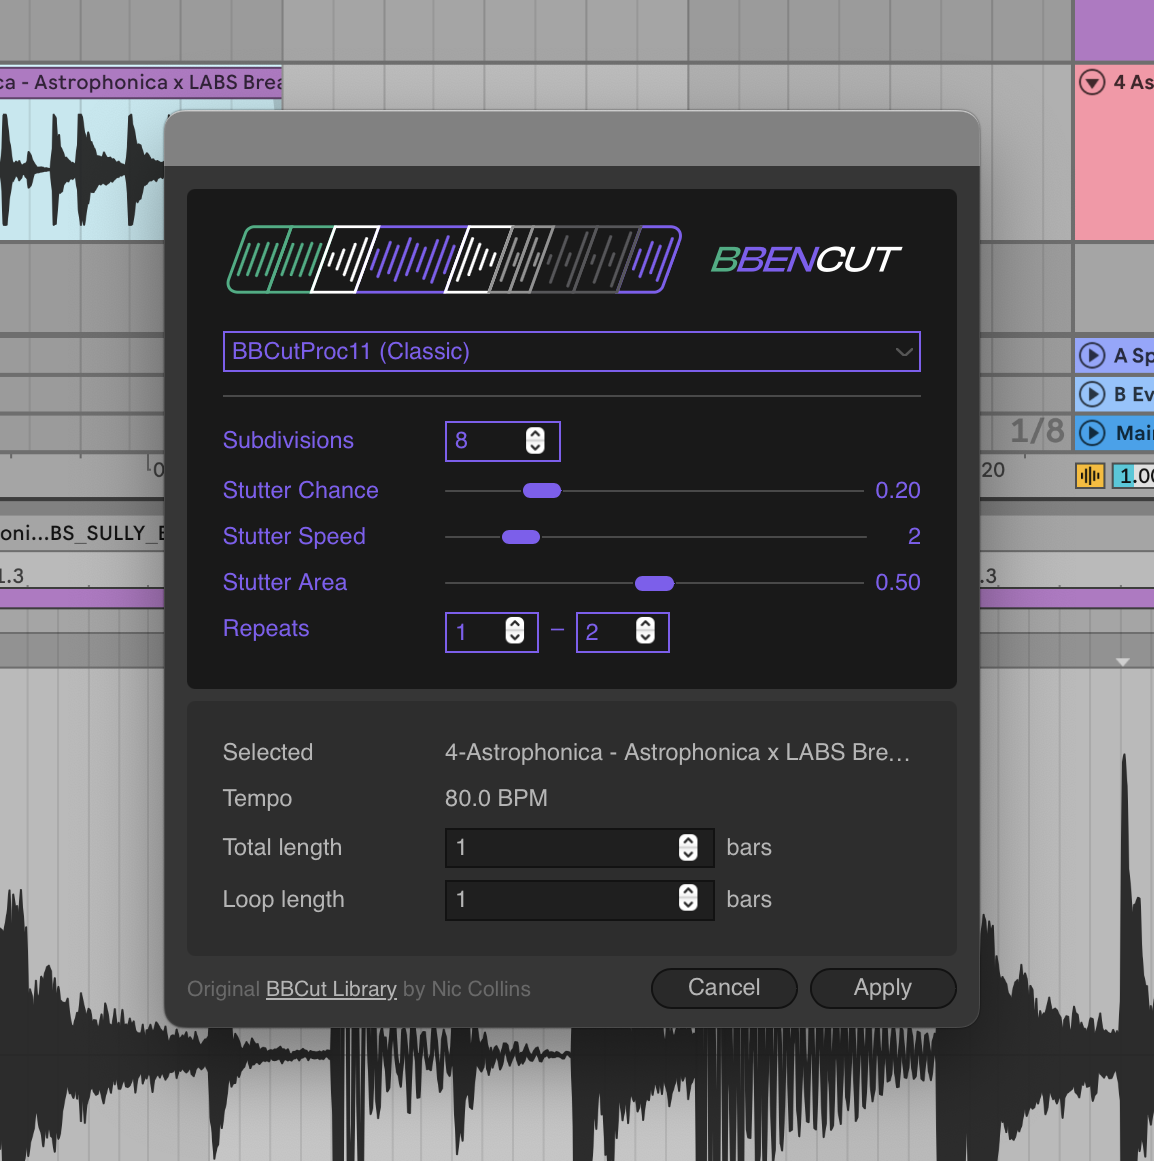Click the Stutter Area value 0.50

898,582
